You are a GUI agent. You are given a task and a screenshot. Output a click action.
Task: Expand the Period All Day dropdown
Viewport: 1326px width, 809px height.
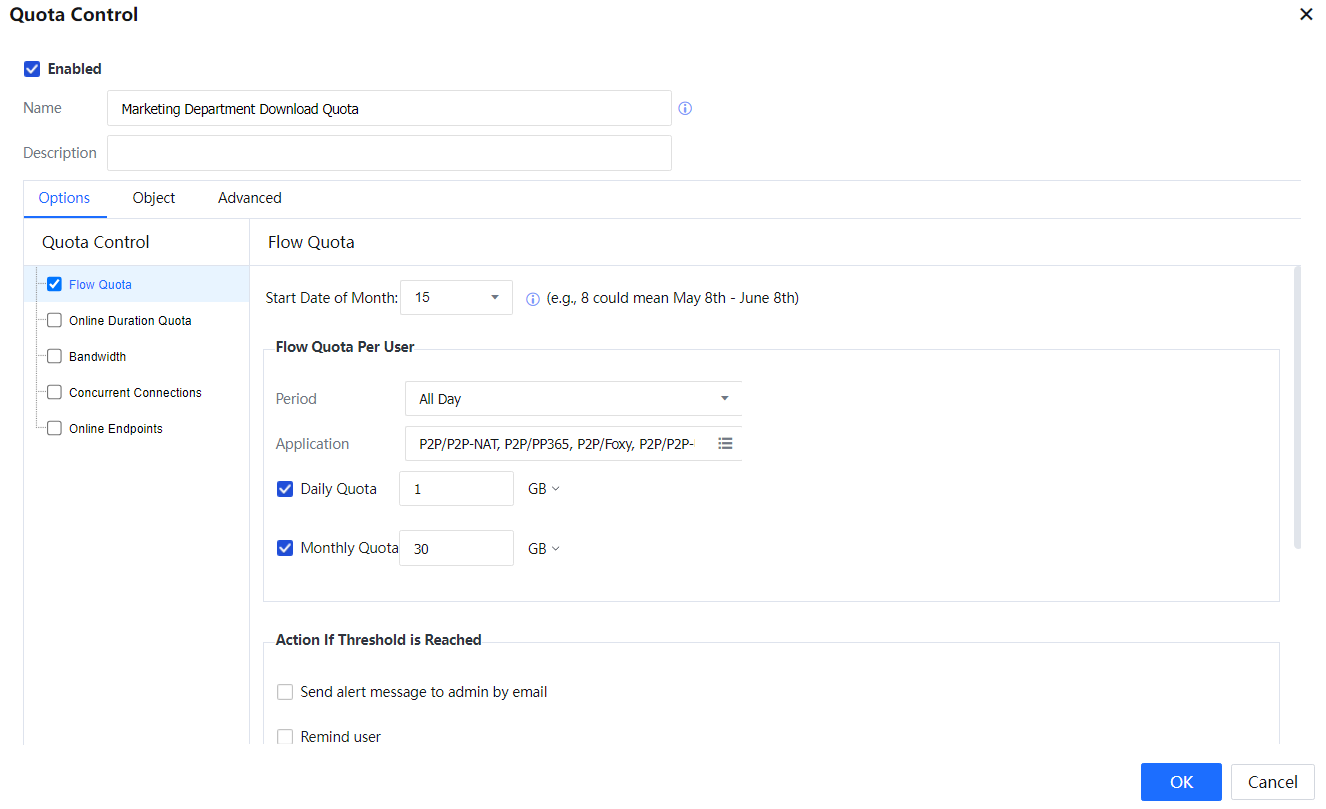pyautogui.click(x=573, y=399)
